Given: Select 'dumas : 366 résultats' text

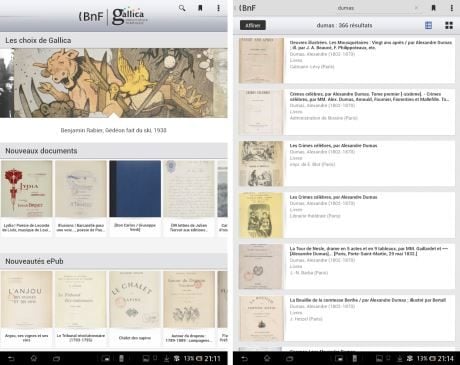Looking at the screenshot, I should coord(344,25).
